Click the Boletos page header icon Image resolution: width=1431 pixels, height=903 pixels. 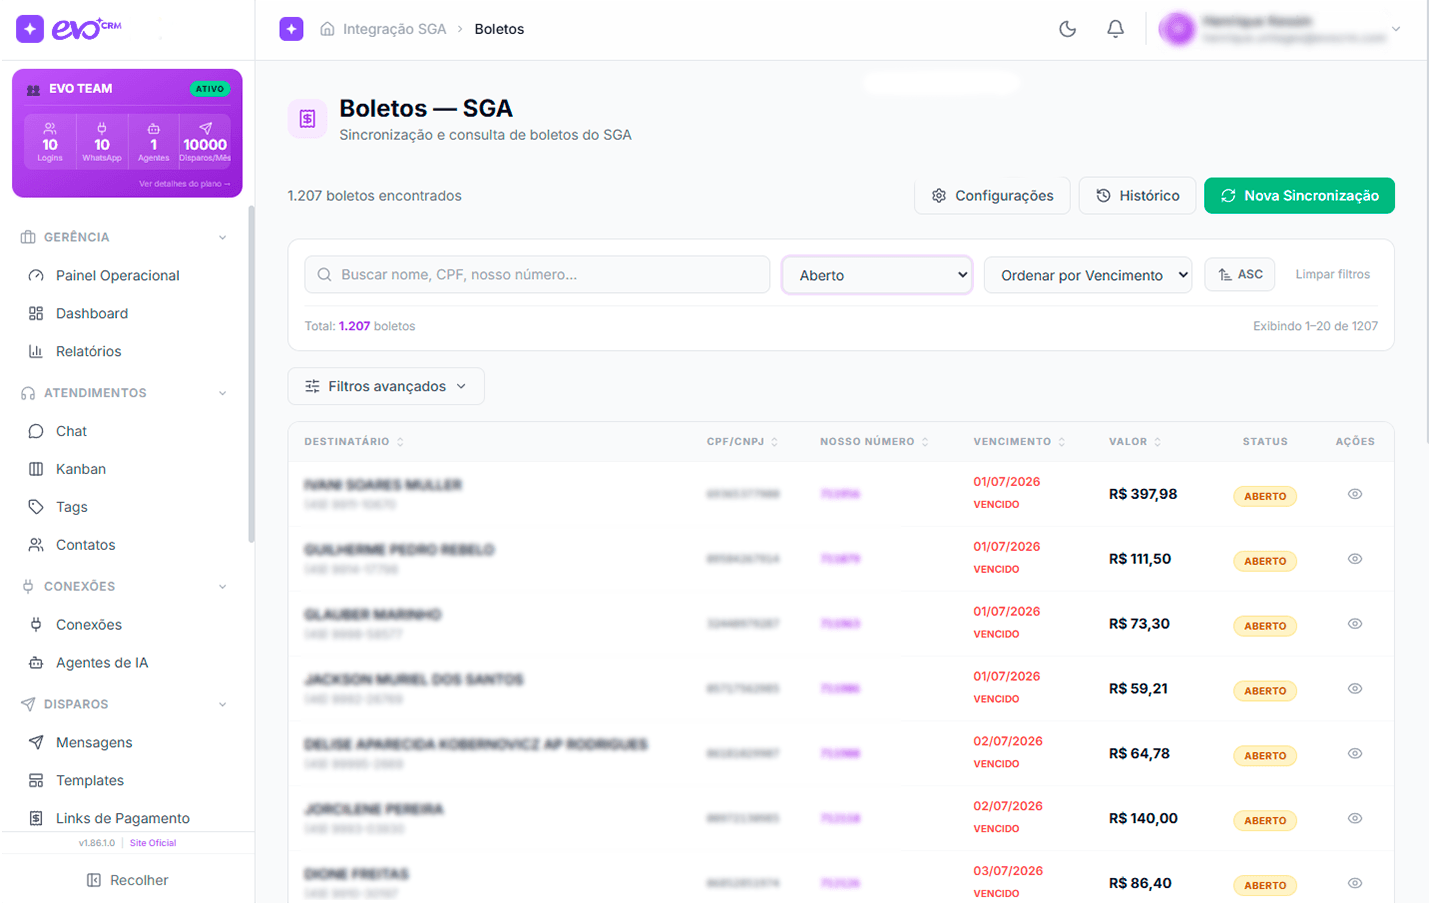coord(307,119)
